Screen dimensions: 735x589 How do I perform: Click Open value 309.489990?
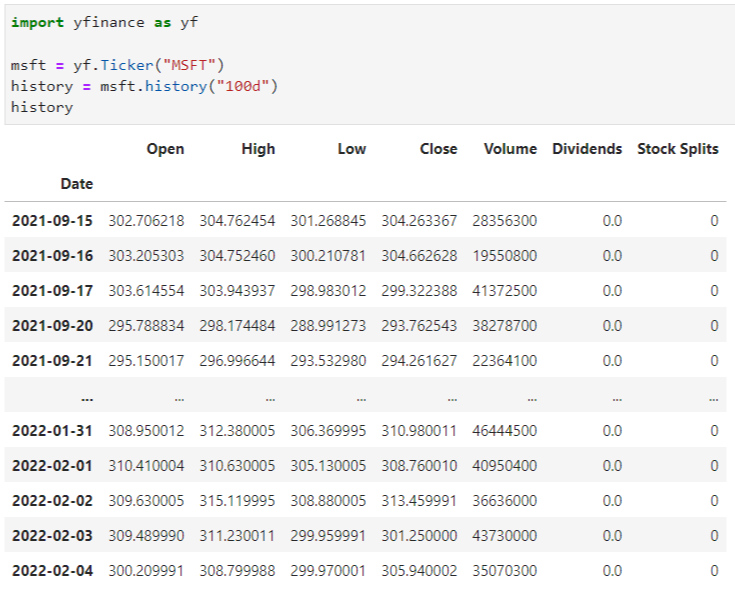tap(146, 536)
